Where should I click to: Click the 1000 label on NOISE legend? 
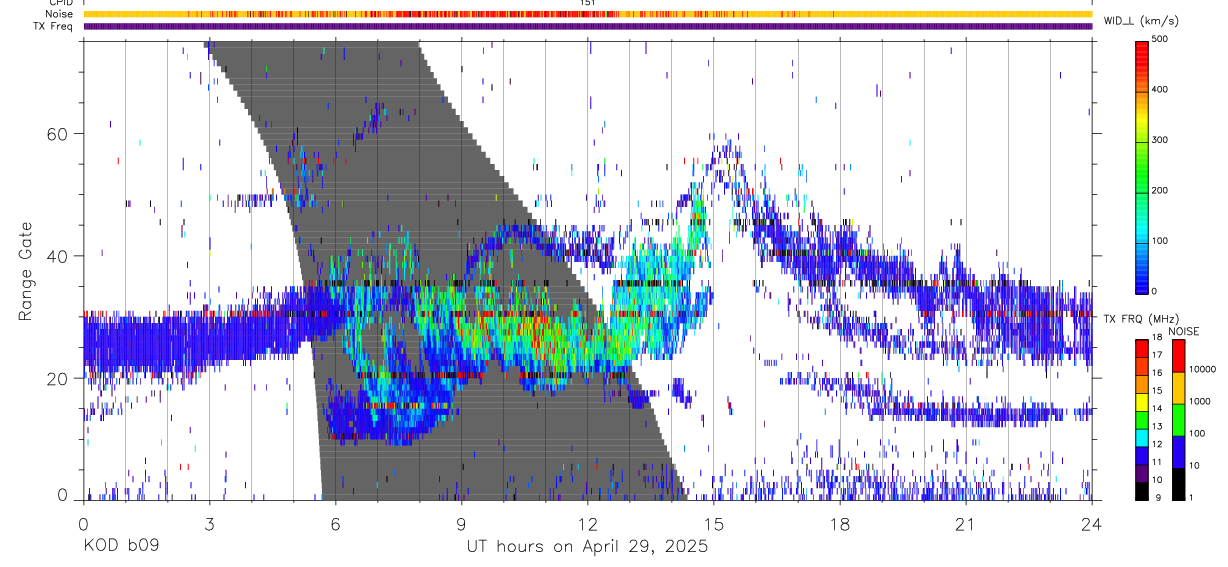coord(1199,401)
